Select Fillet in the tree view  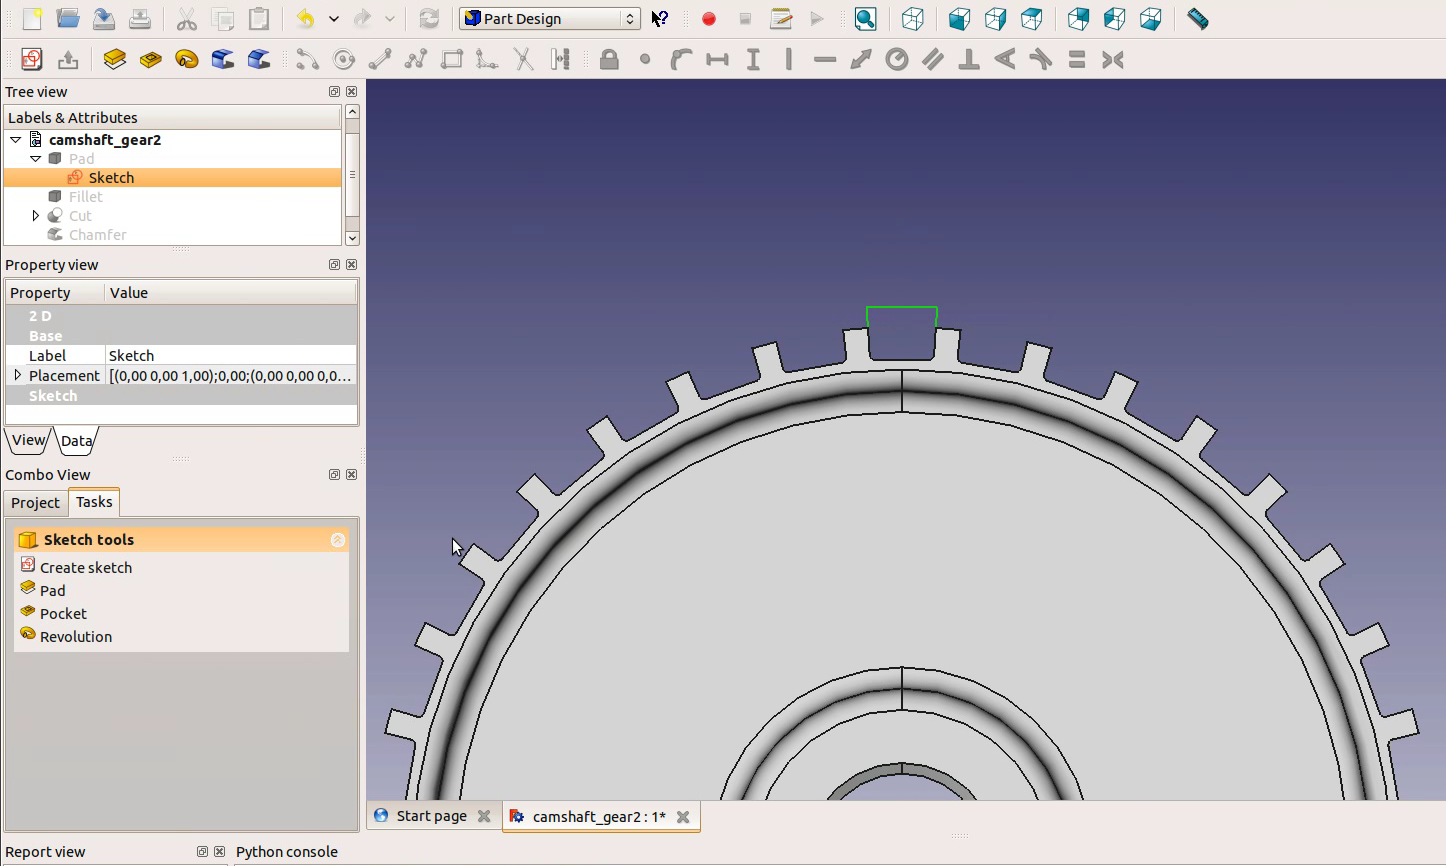pos(86,197)
